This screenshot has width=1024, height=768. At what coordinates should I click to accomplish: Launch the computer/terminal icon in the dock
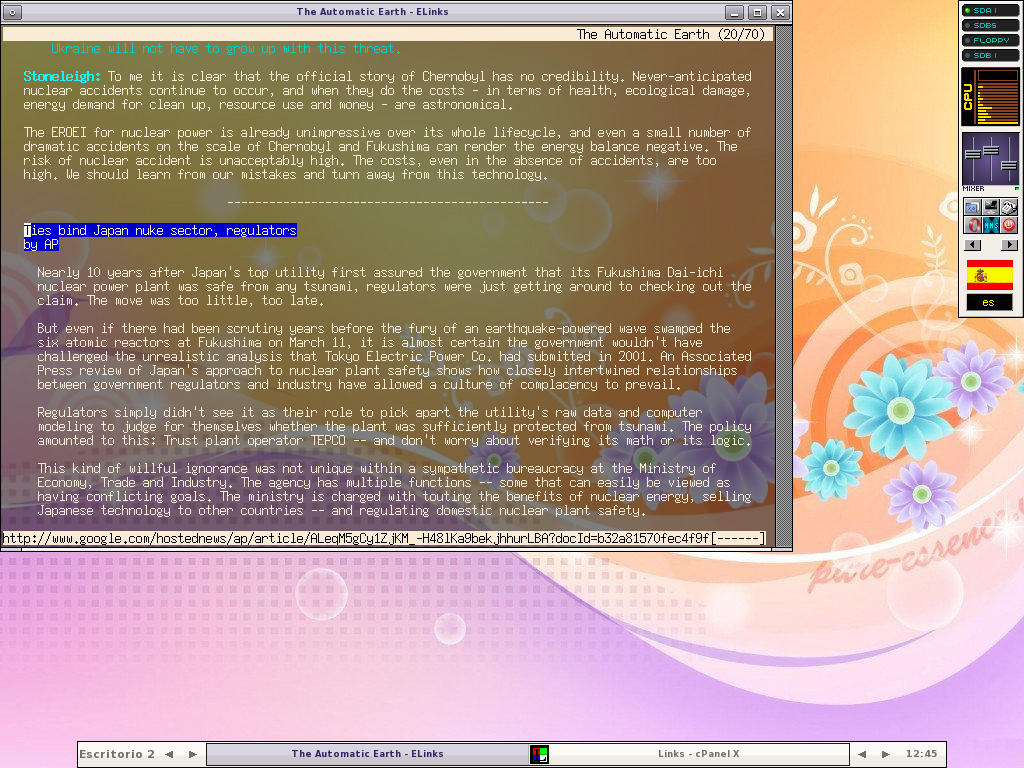point(991,207)
